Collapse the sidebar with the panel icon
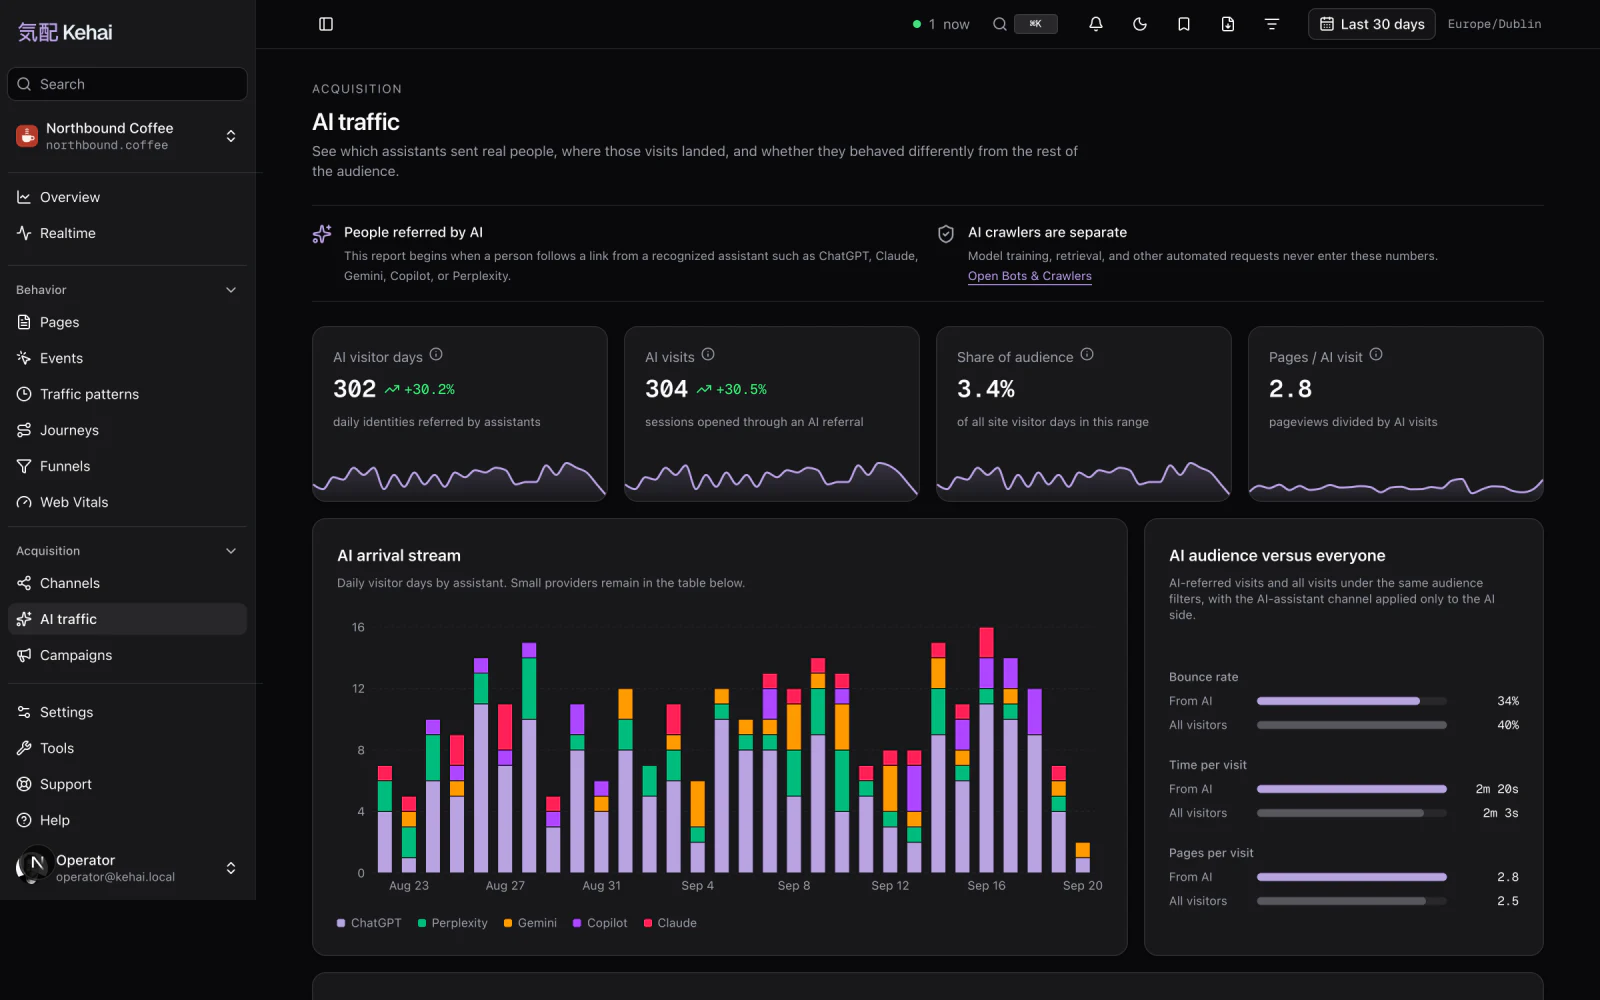Viewport: 1600px width, 1000px height. 326,24
